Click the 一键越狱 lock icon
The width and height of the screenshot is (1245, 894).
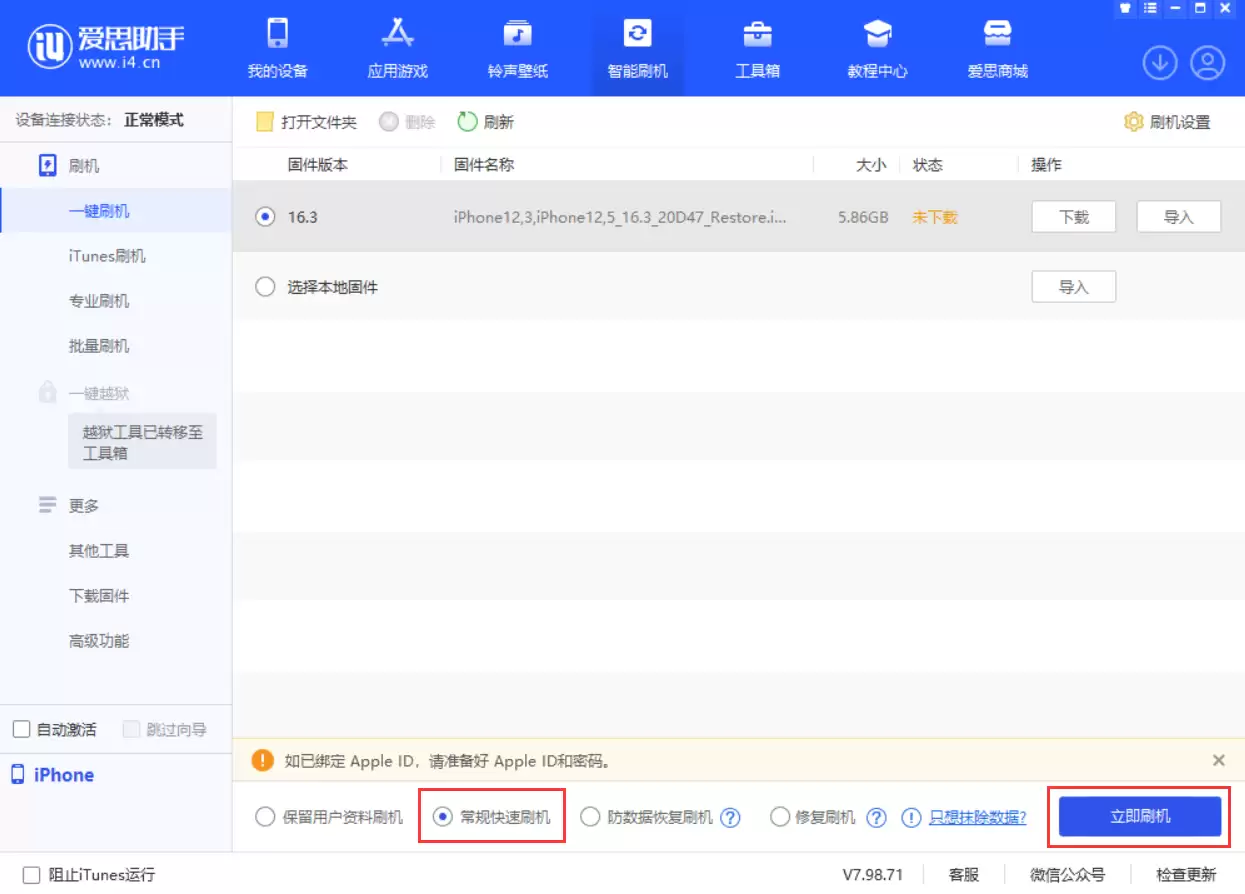[47, 392]
